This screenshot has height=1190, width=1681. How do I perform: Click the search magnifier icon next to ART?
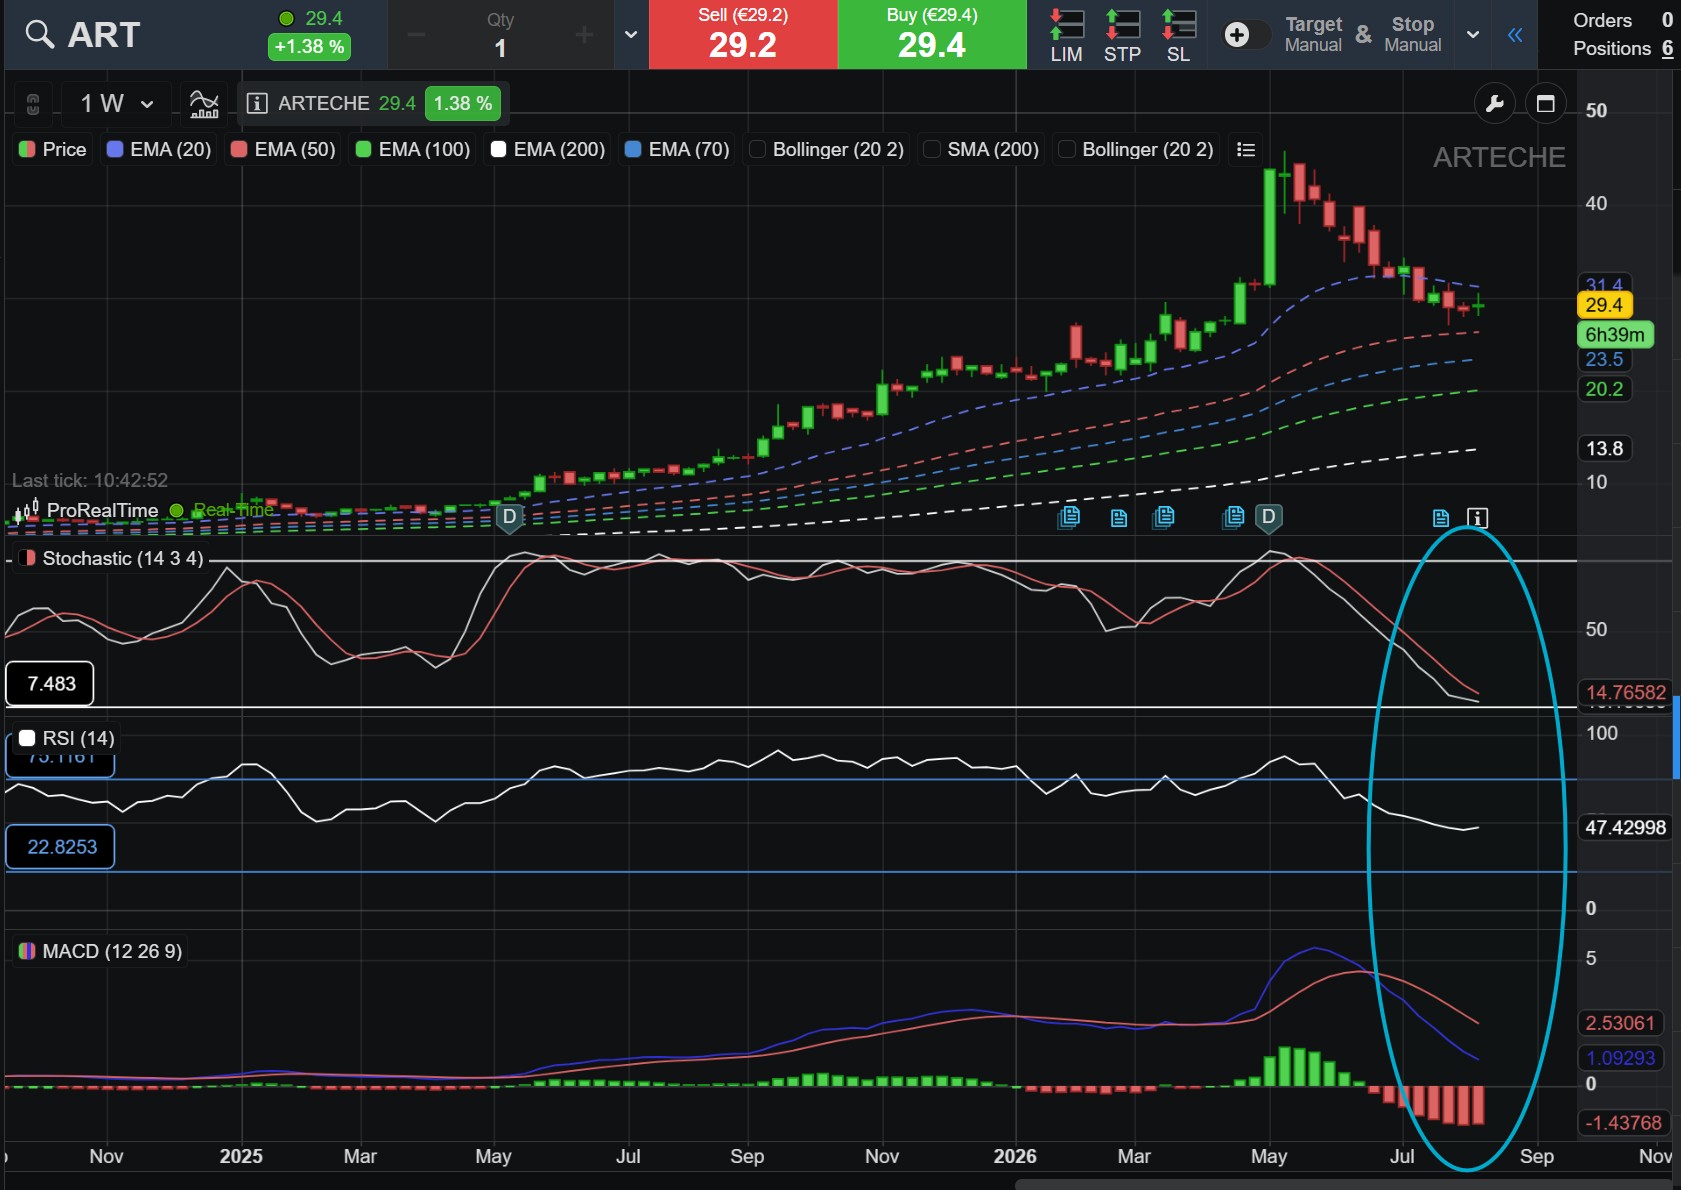(x=39, y=35)
